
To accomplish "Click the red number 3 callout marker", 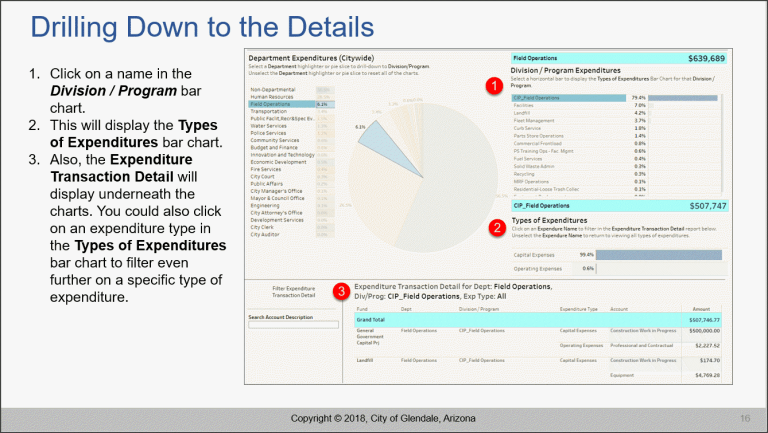I will pyautogui.click(x=342, y=292).
